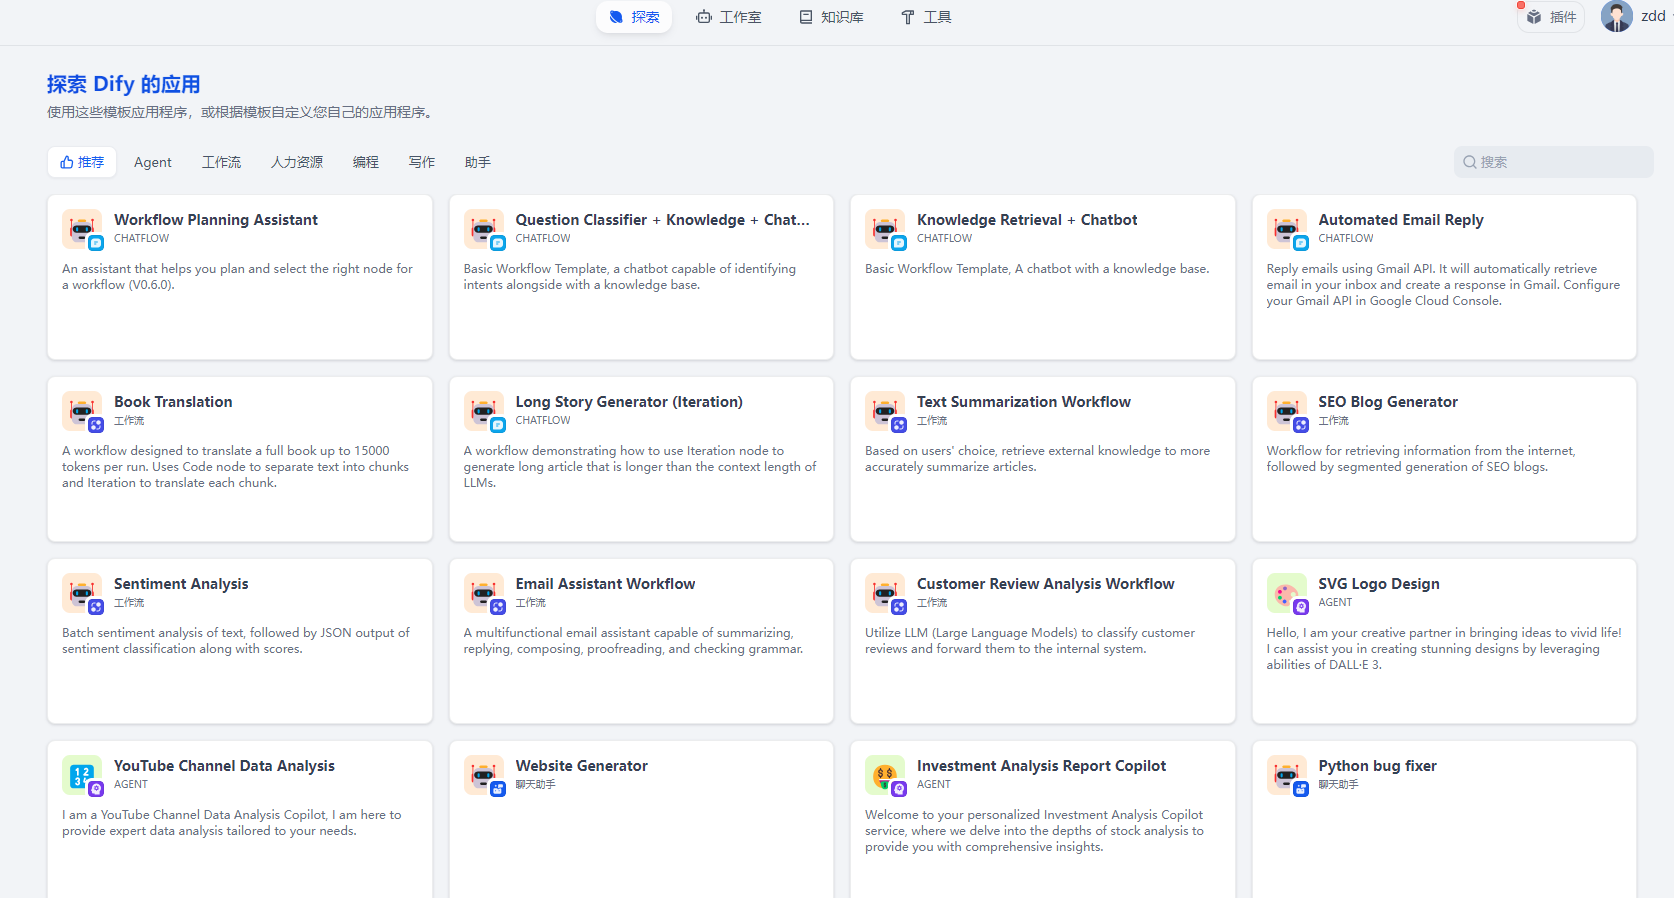1674x898 pixels.
Task: Click the 探索 Dify 的应用 page heading
Action: (x=124, y=84)
